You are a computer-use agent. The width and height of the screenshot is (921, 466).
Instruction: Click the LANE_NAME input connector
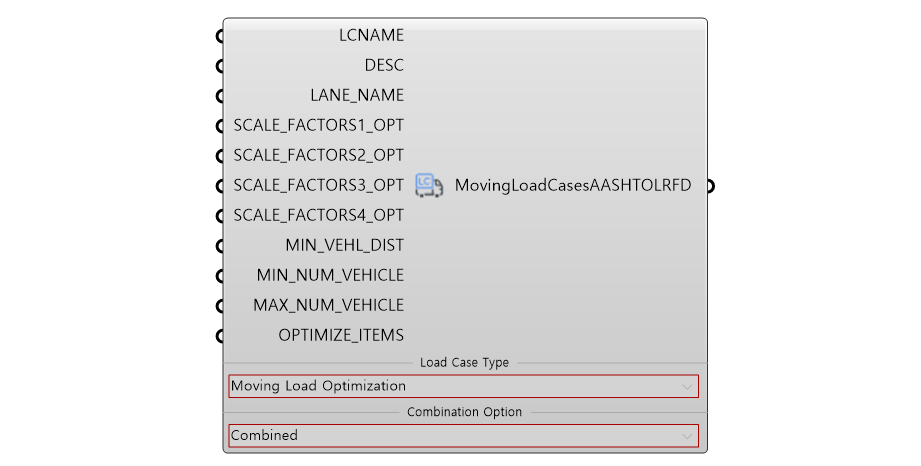221,96
